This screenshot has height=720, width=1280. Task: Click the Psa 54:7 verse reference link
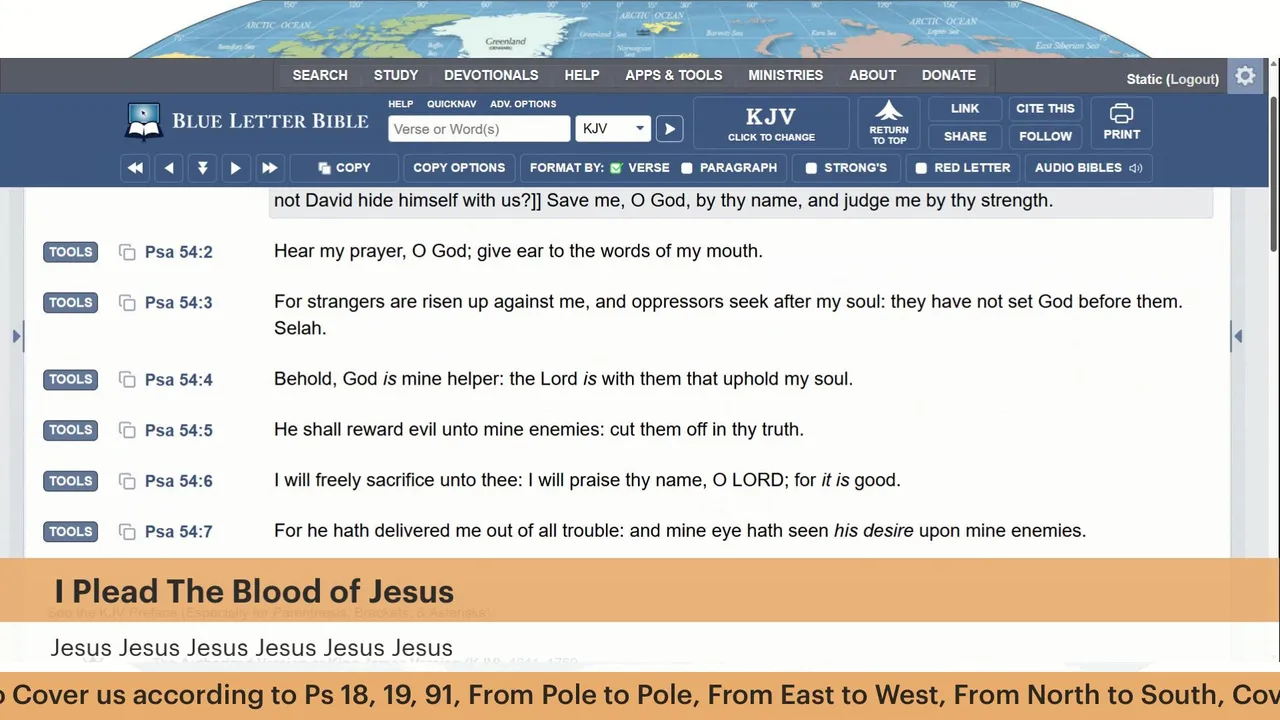pyautogui.click(x=179, y=532)
